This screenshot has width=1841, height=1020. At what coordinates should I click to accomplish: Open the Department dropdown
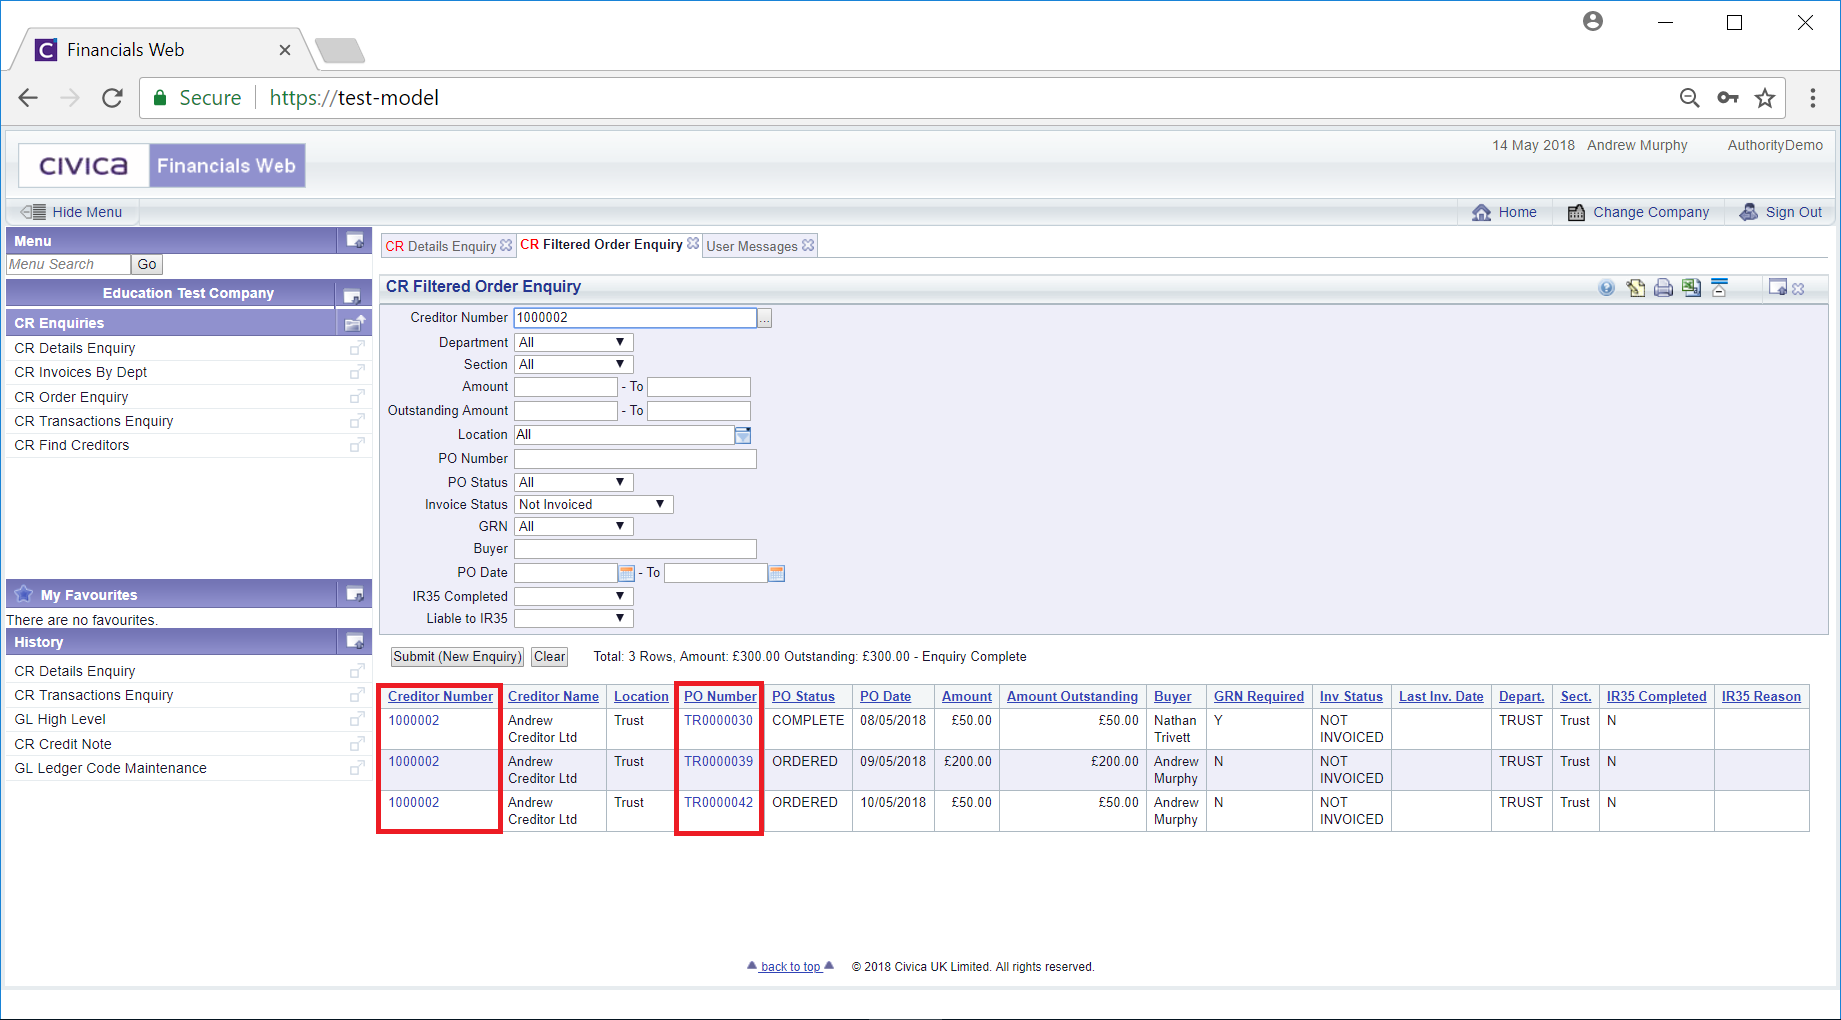click(x=573, y=343)
